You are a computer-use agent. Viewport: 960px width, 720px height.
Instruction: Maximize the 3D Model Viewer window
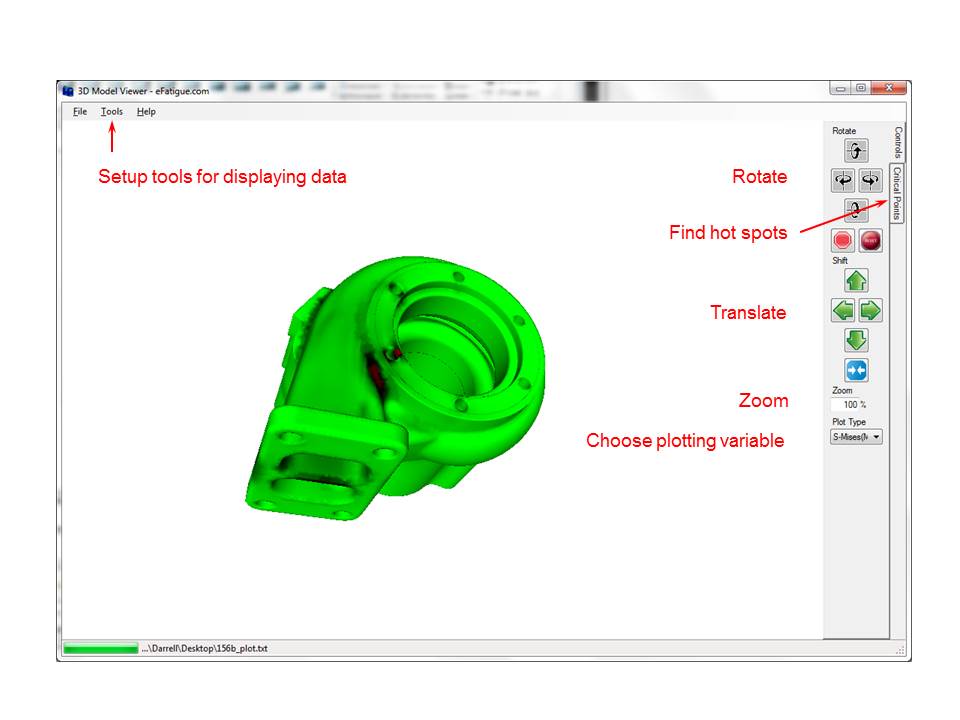coord(860,88)
